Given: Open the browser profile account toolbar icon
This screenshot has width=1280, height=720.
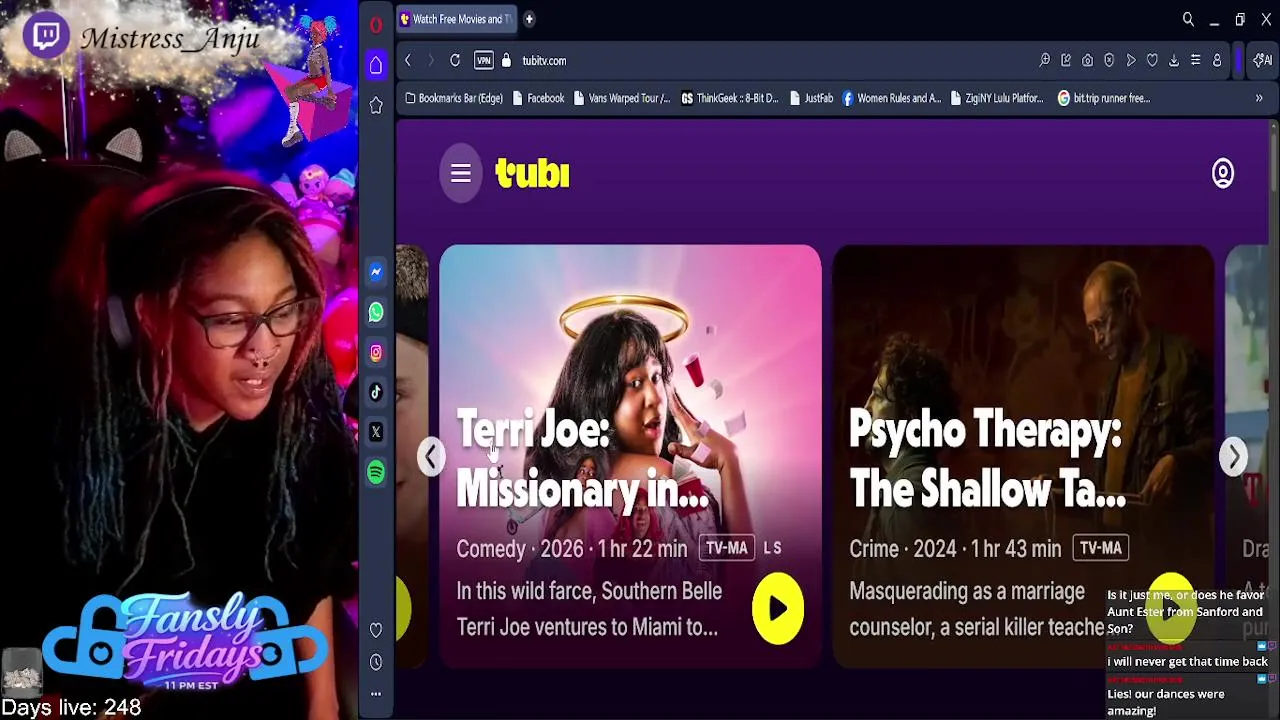Looking at the screenshot, I should [x=1217, y=61].
